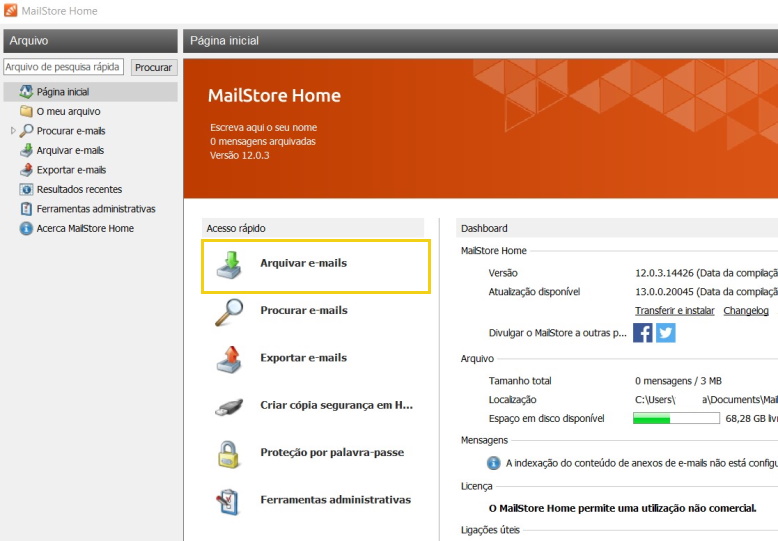
Task: Click the attachment indexing message text
Action: pos(642,463)
